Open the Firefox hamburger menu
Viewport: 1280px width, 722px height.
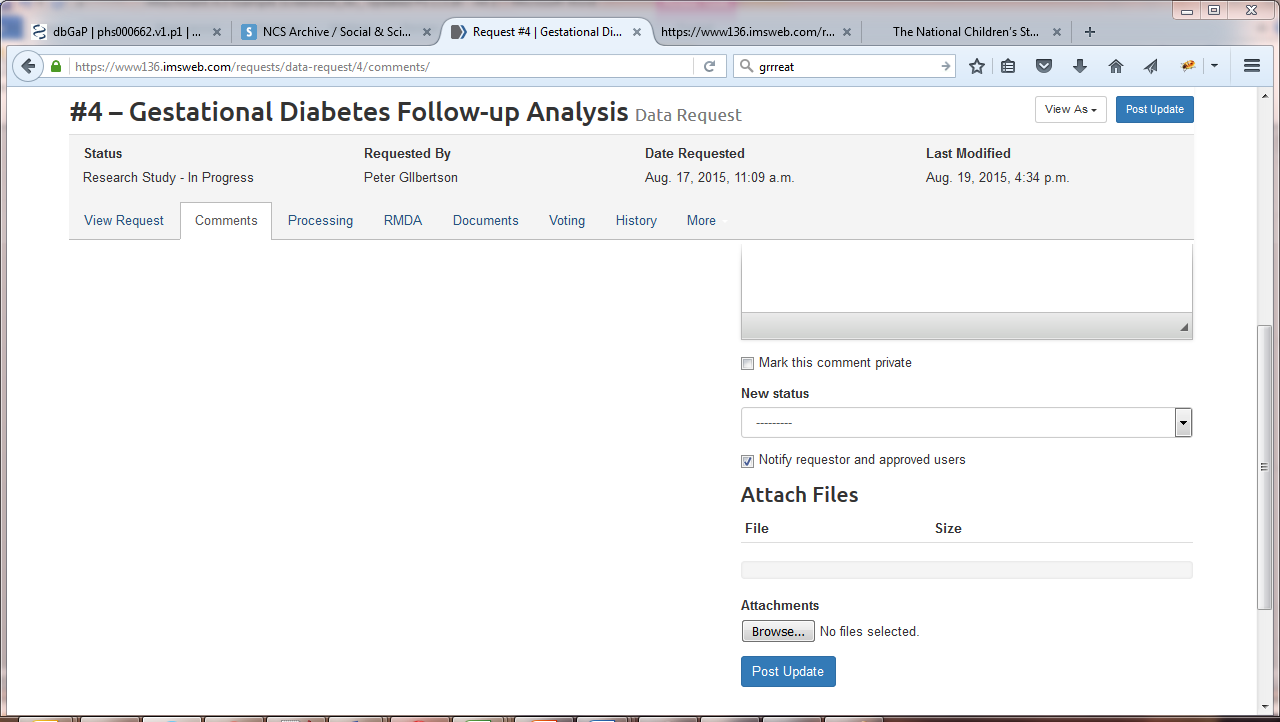click(x=1251, y=66)
